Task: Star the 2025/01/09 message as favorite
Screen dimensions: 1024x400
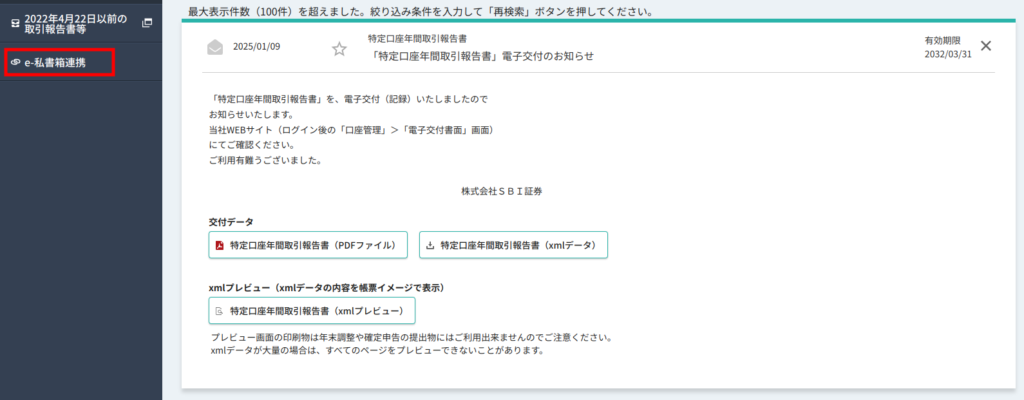Action: (339, 48)
